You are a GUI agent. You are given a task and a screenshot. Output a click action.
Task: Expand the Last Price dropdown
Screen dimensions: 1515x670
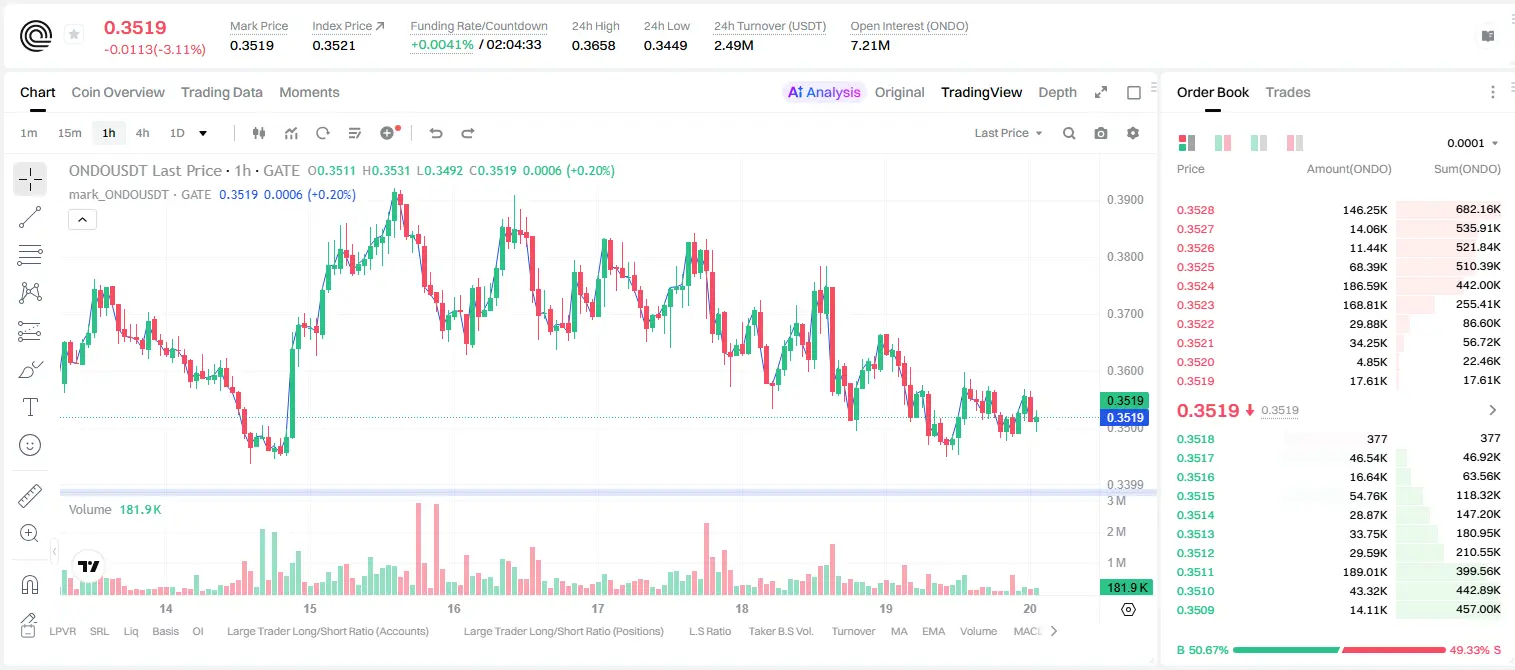[x=1008, y=133]
